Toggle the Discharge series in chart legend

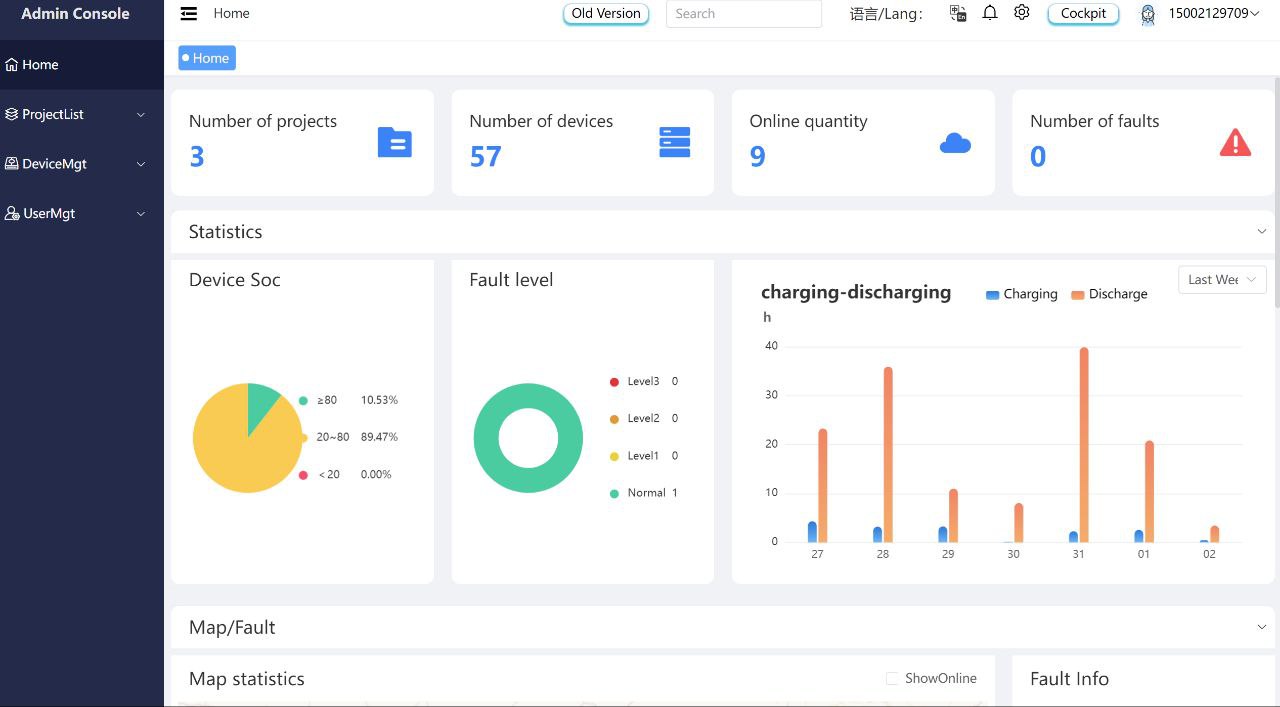point(1109,294)
